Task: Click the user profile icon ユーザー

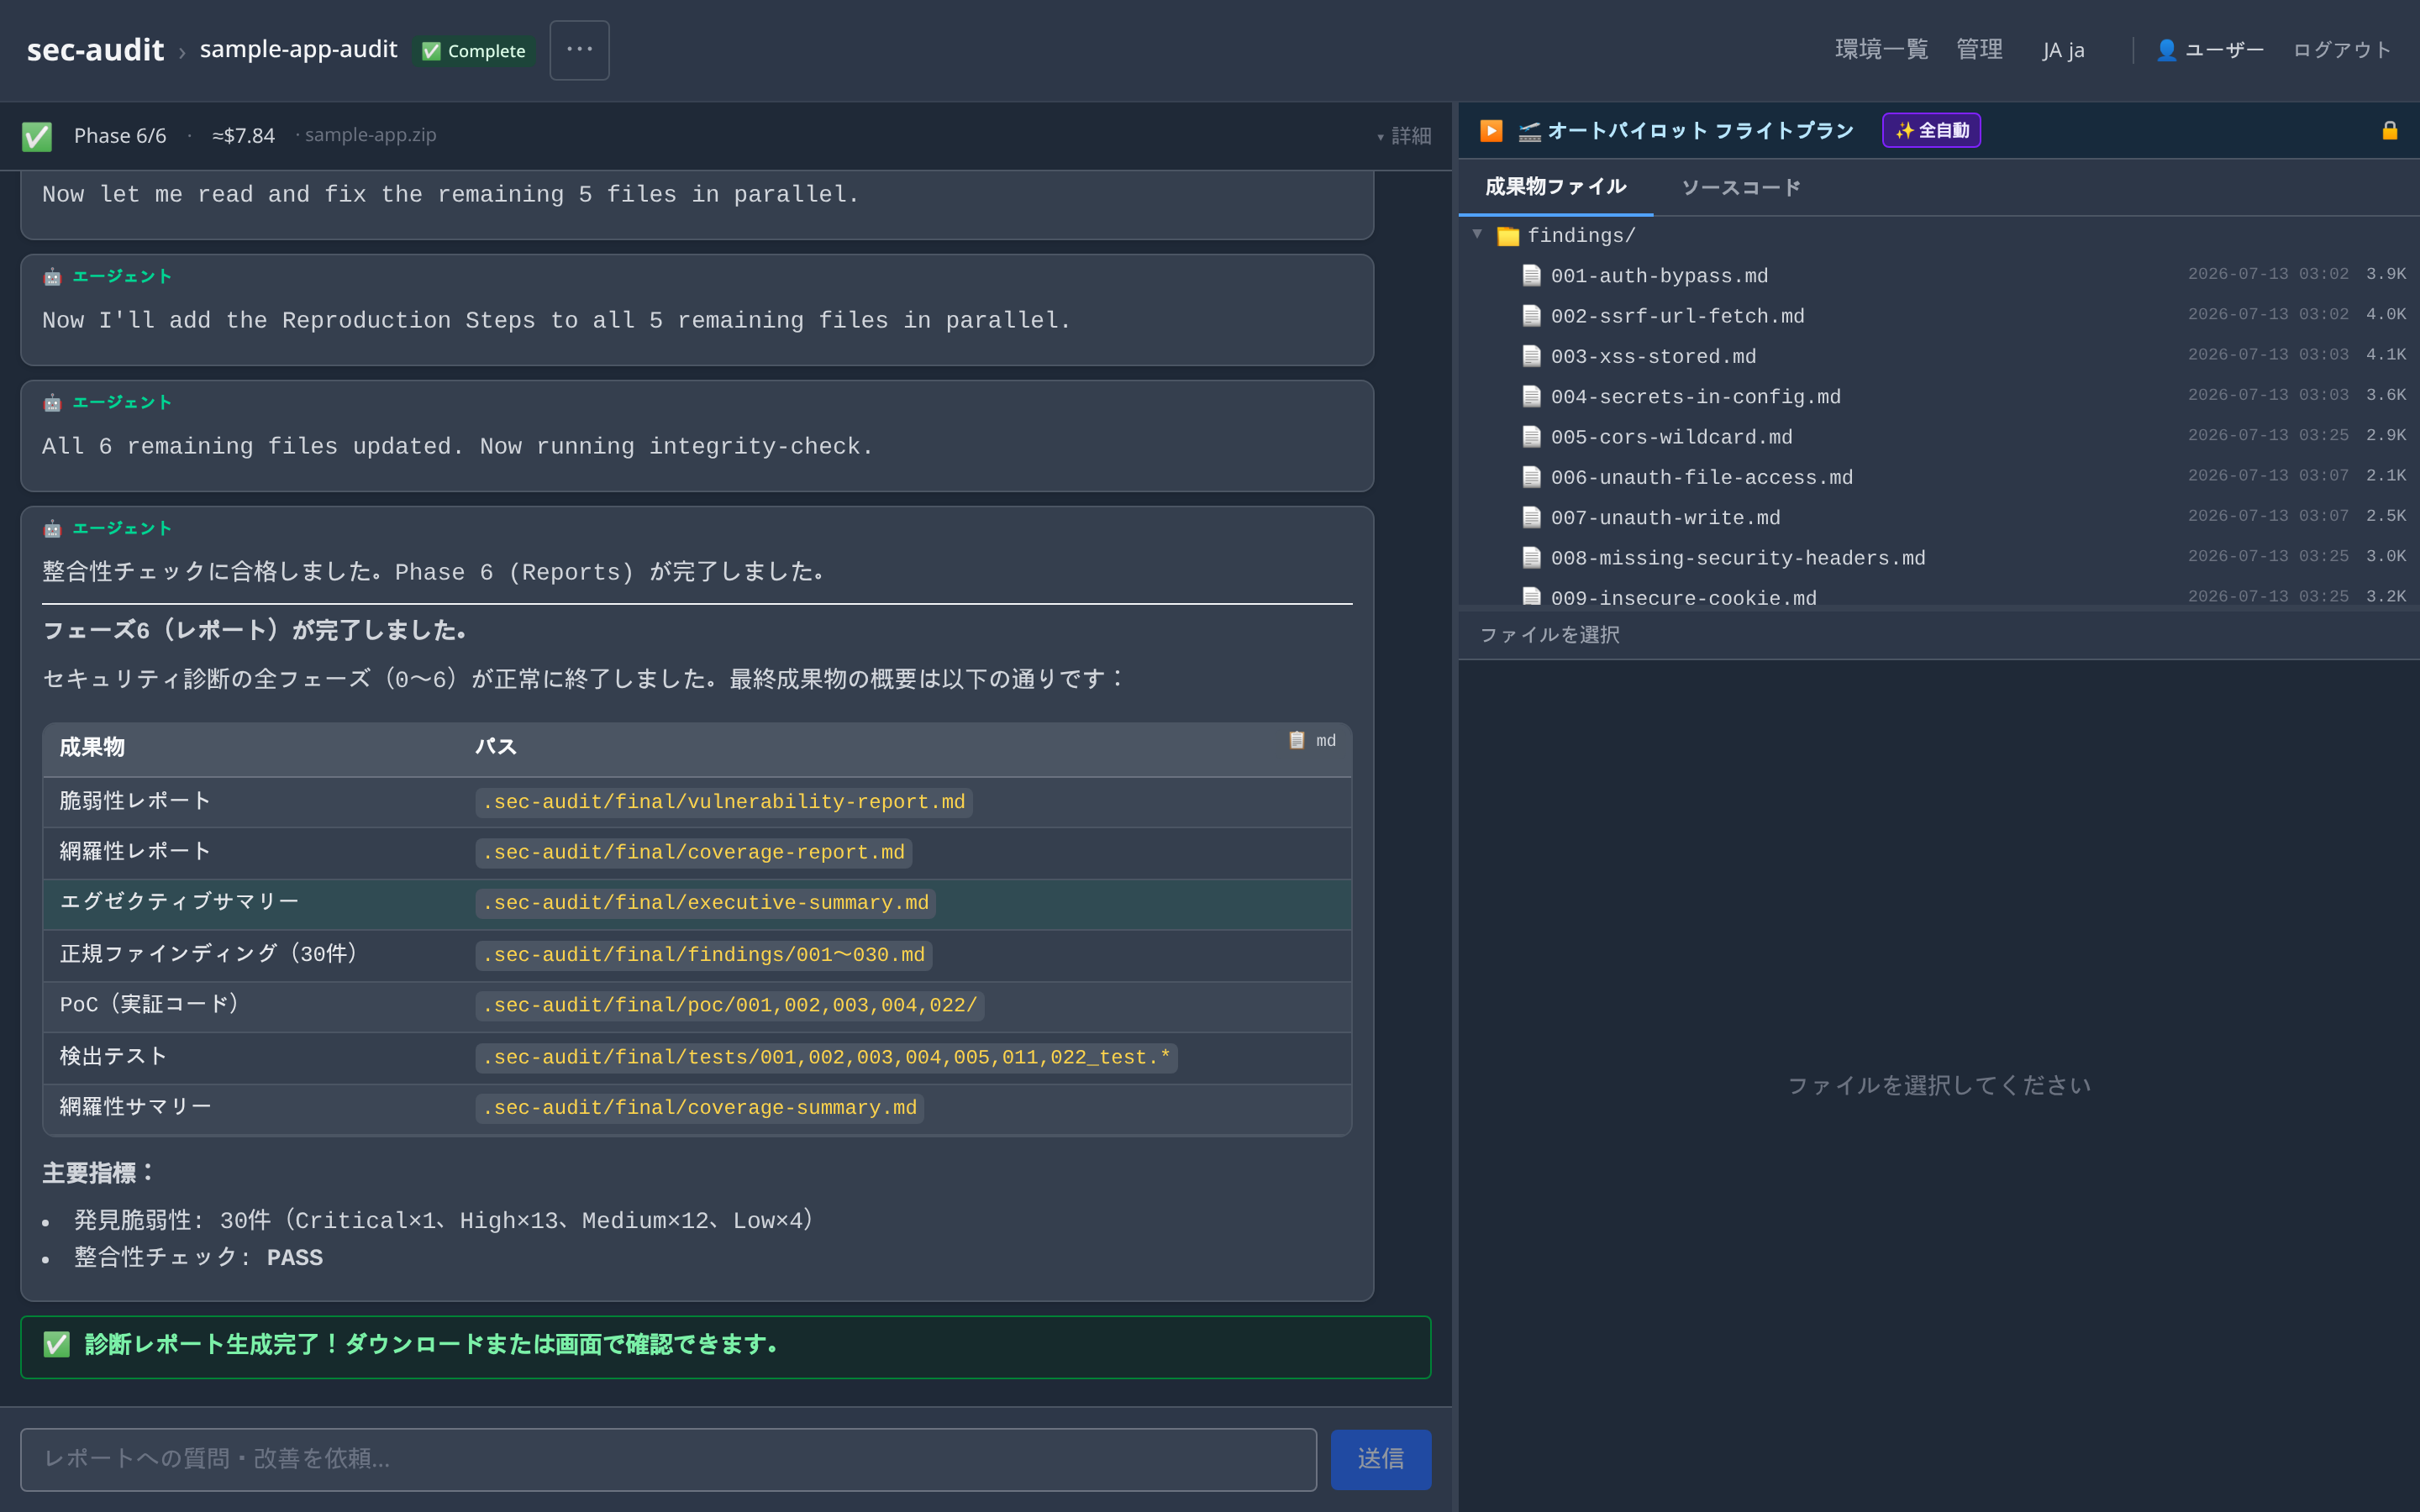Action: click(x=2166, y=50)
